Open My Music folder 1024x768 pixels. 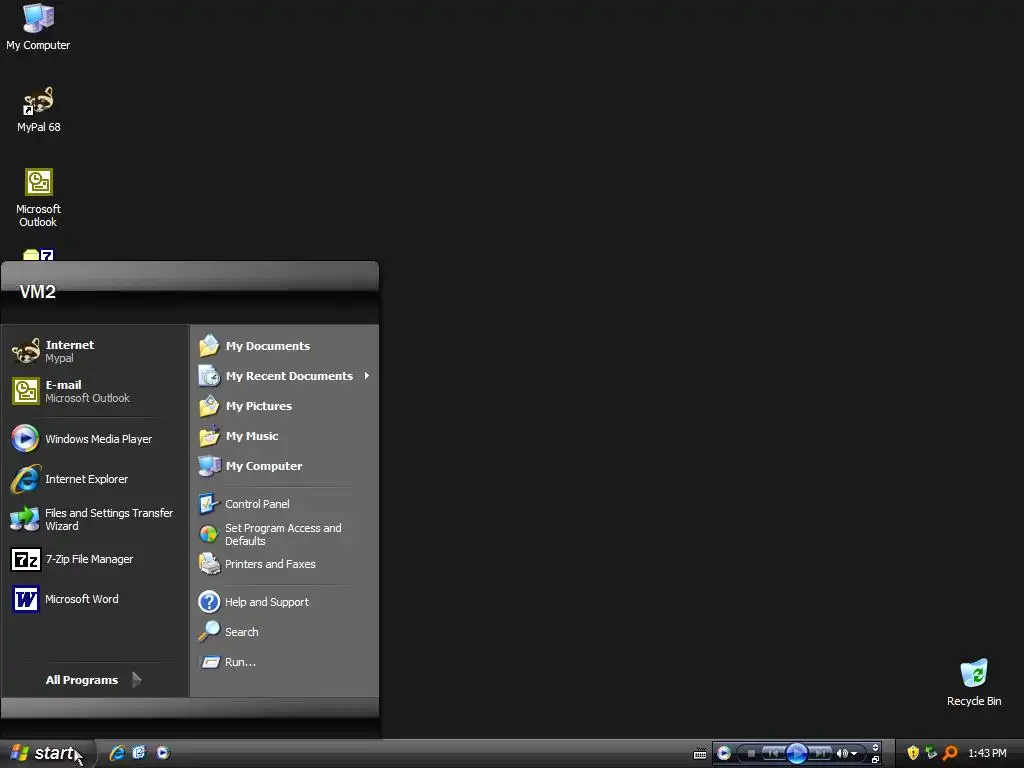(284, 436)
